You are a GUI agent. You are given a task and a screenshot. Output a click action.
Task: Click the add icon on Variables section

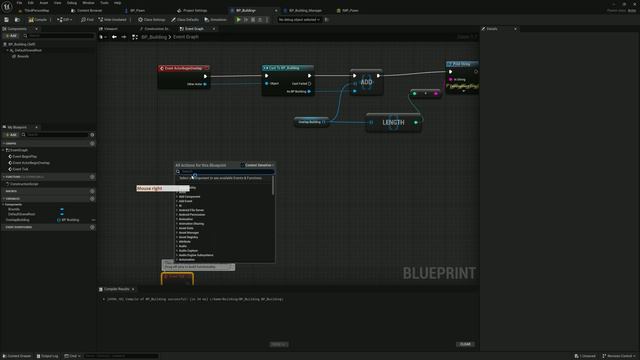click(92, 198)
